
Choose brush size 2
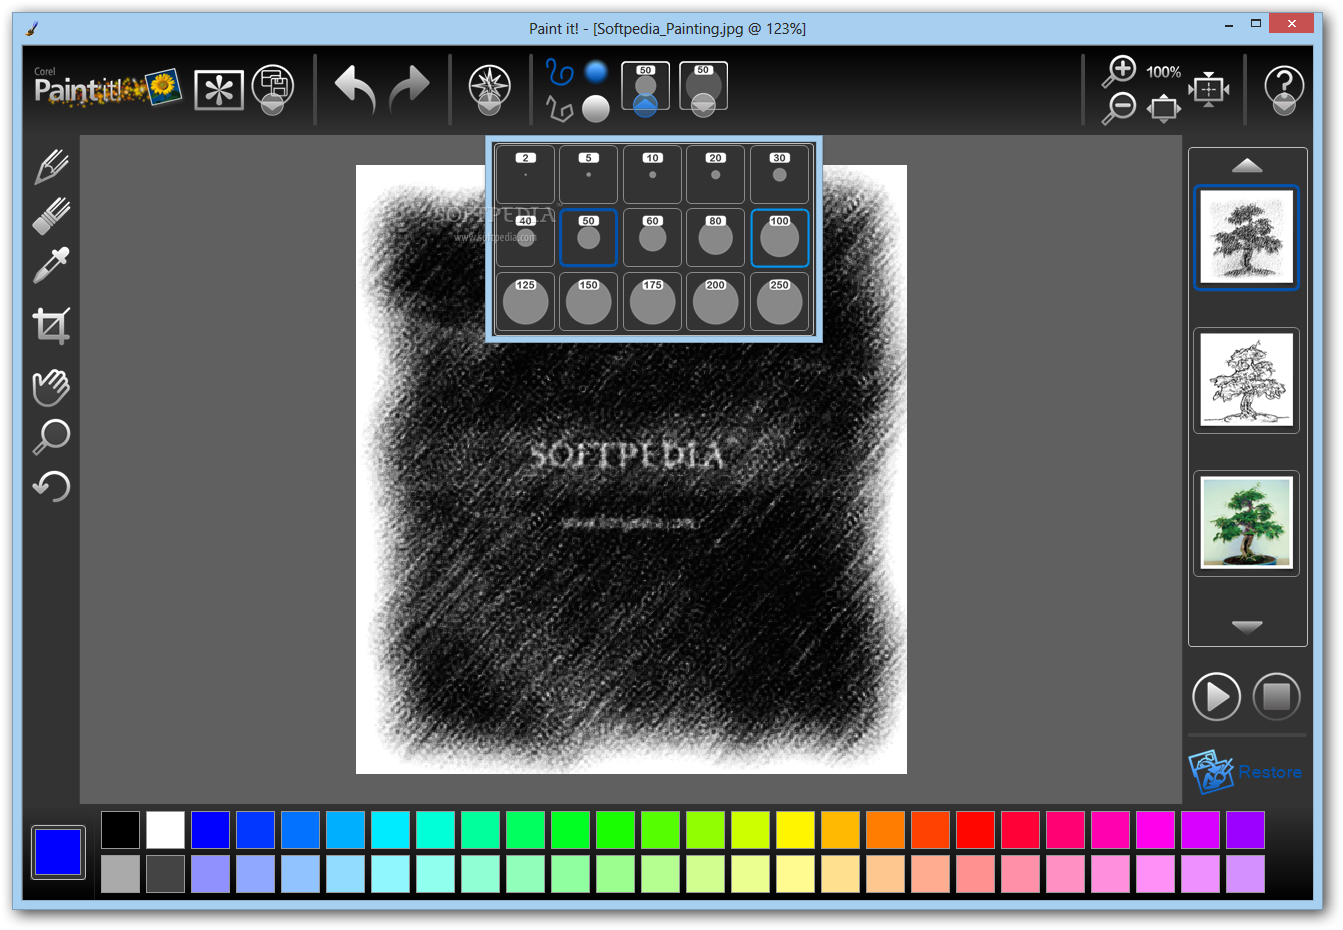[x=525, y=174]
